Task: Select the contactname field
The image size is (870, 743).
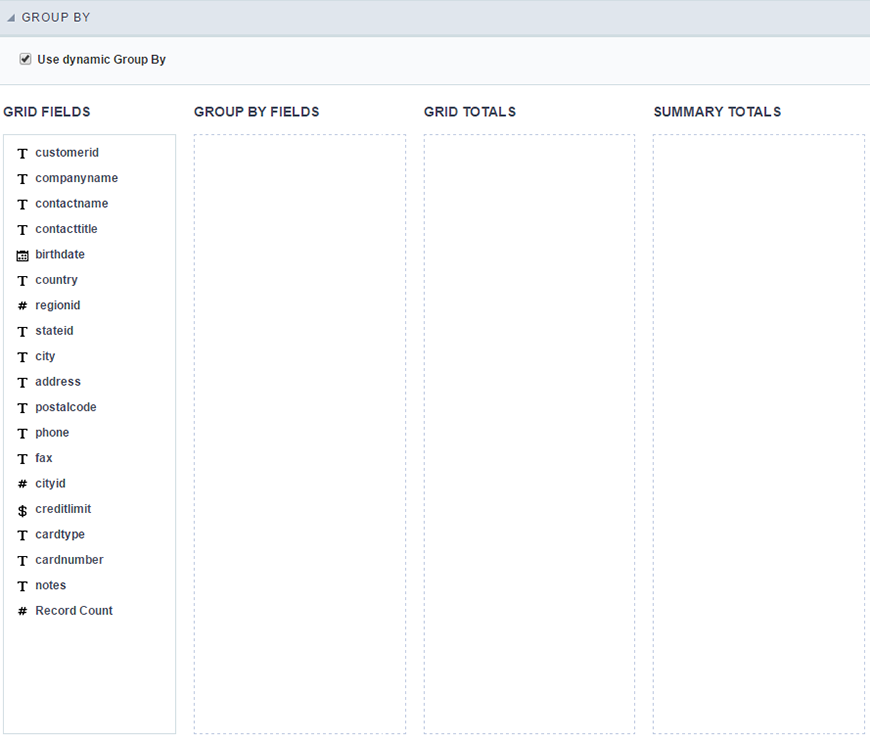Action: pos(71,203)
